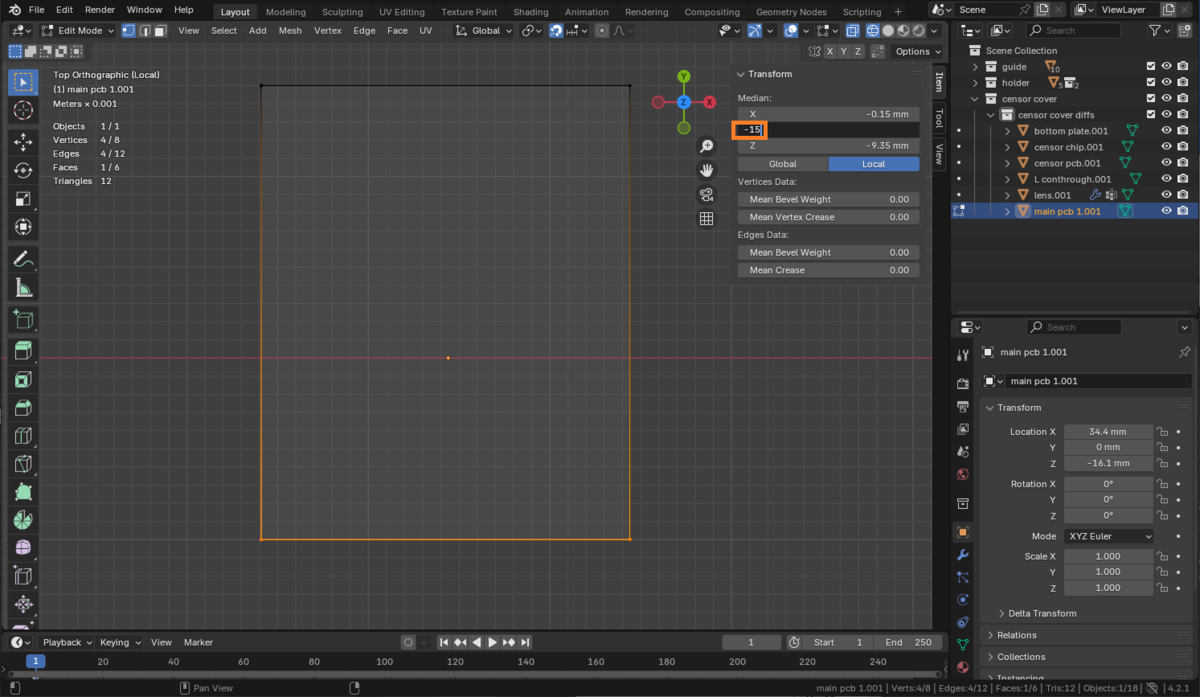Viewport: 1200px width, 697px height.
Task: Activate the Inset Faces tool
Action: (x=23, y=380)
